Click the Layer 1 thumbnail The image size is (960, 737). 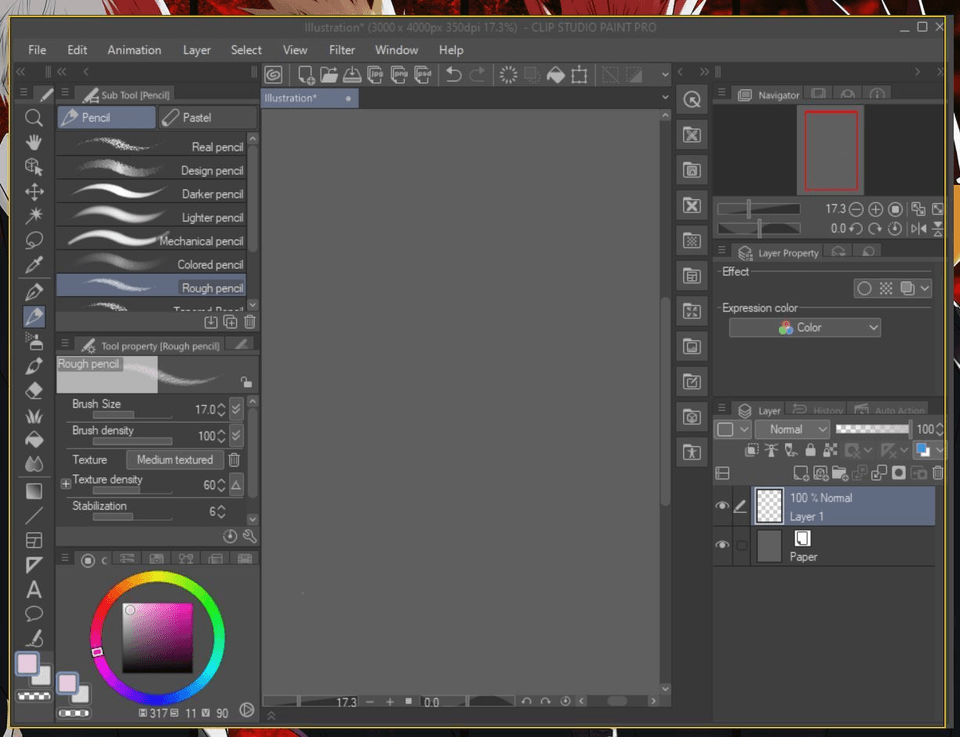(769, 506)
